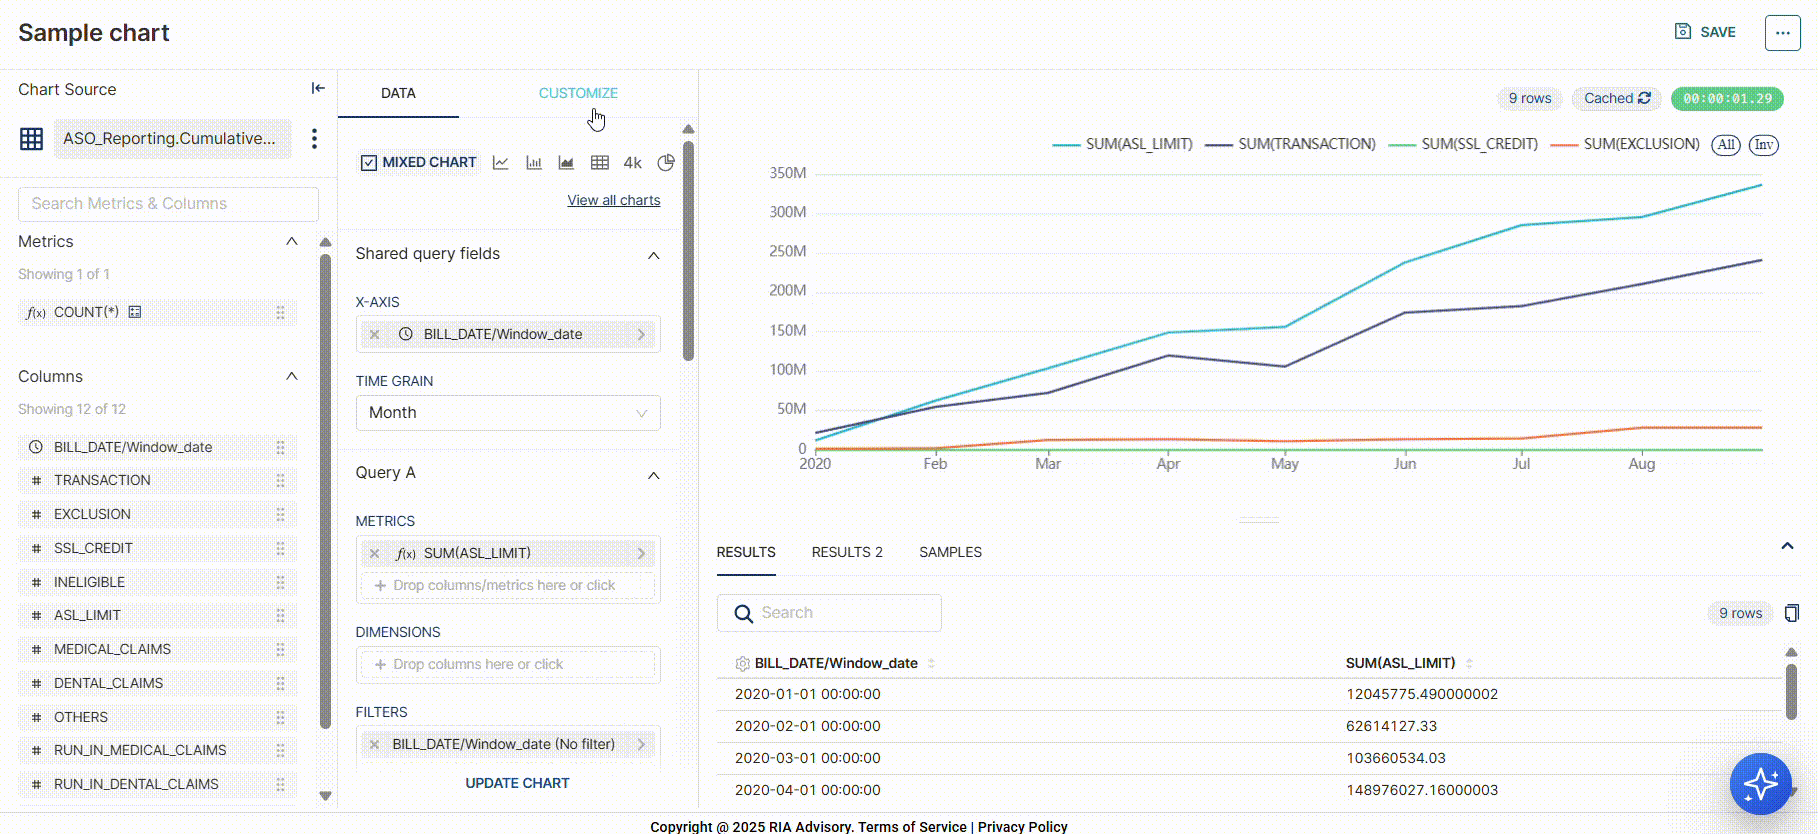Open the AI assistant sparkle button
This screenshot has height=834, width=1818.
(1760, 784)
